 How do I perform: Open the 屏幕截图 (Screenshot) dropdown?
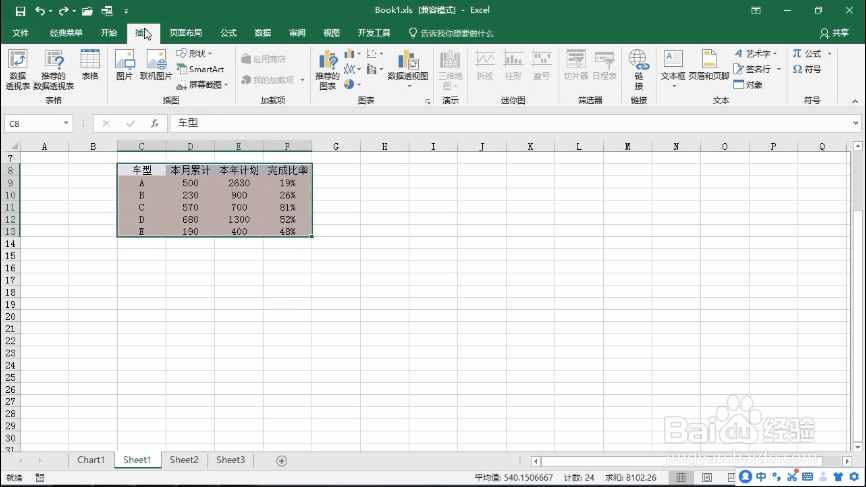tap(202, 84)
